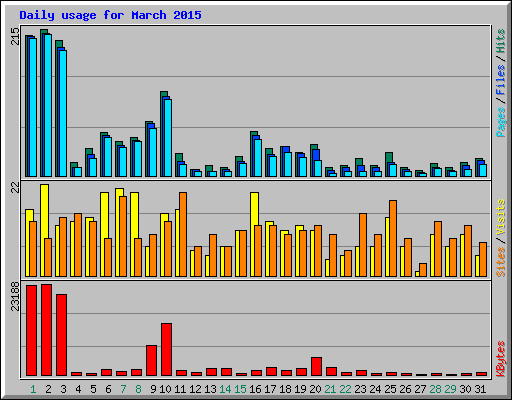Click day label 3 on the x-axis
This screenshot has height=400, width=512.
coord(63,389)
